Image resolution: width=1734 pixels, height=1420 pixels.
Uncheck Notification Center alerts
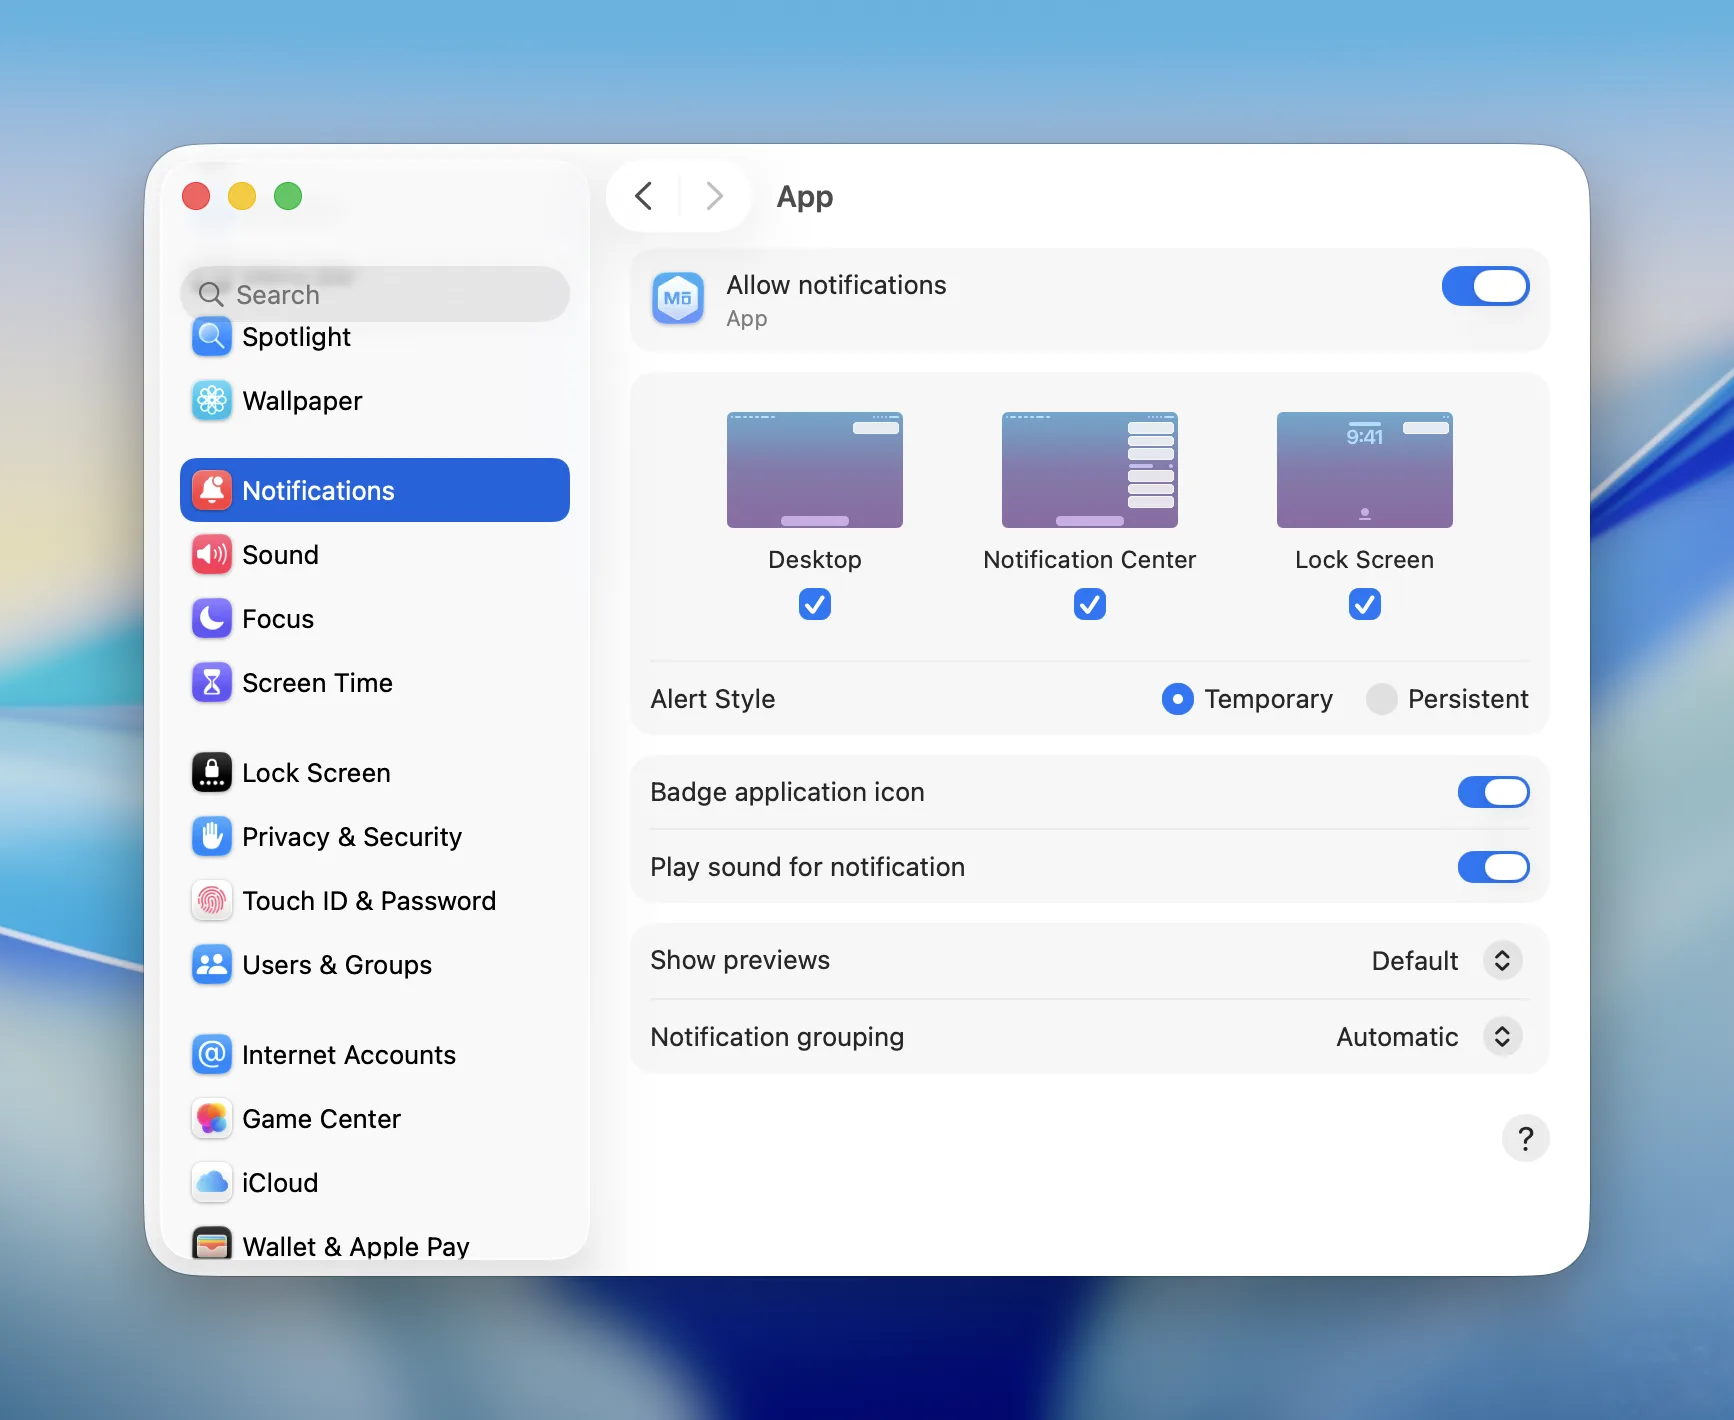tap(1089, 604)
